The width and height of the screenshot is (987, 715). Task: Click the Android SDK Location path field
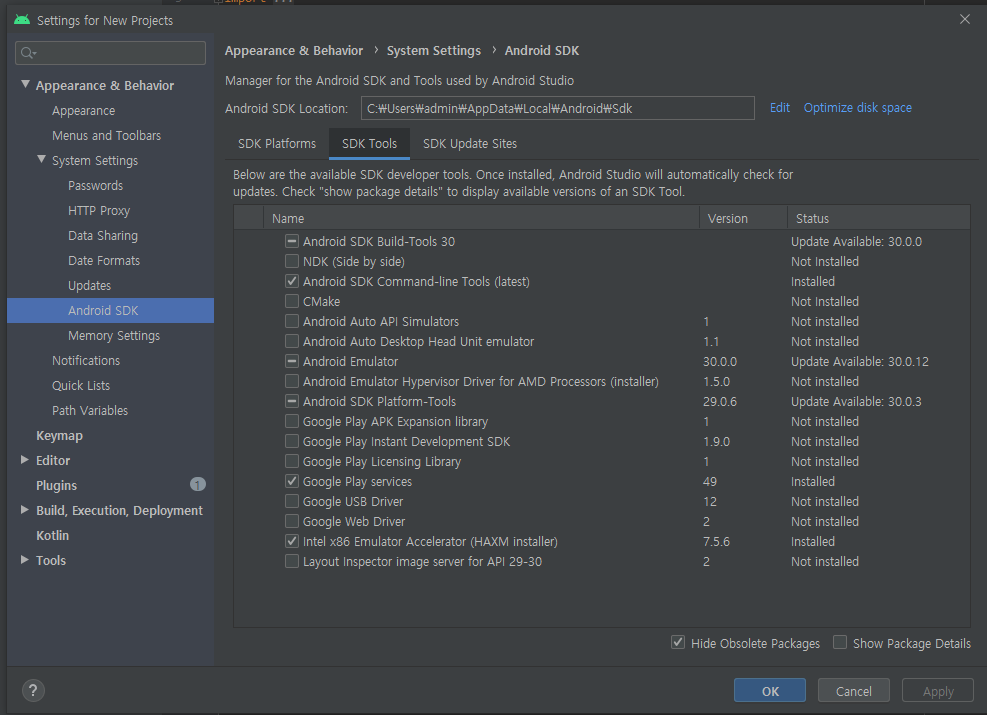558,108
